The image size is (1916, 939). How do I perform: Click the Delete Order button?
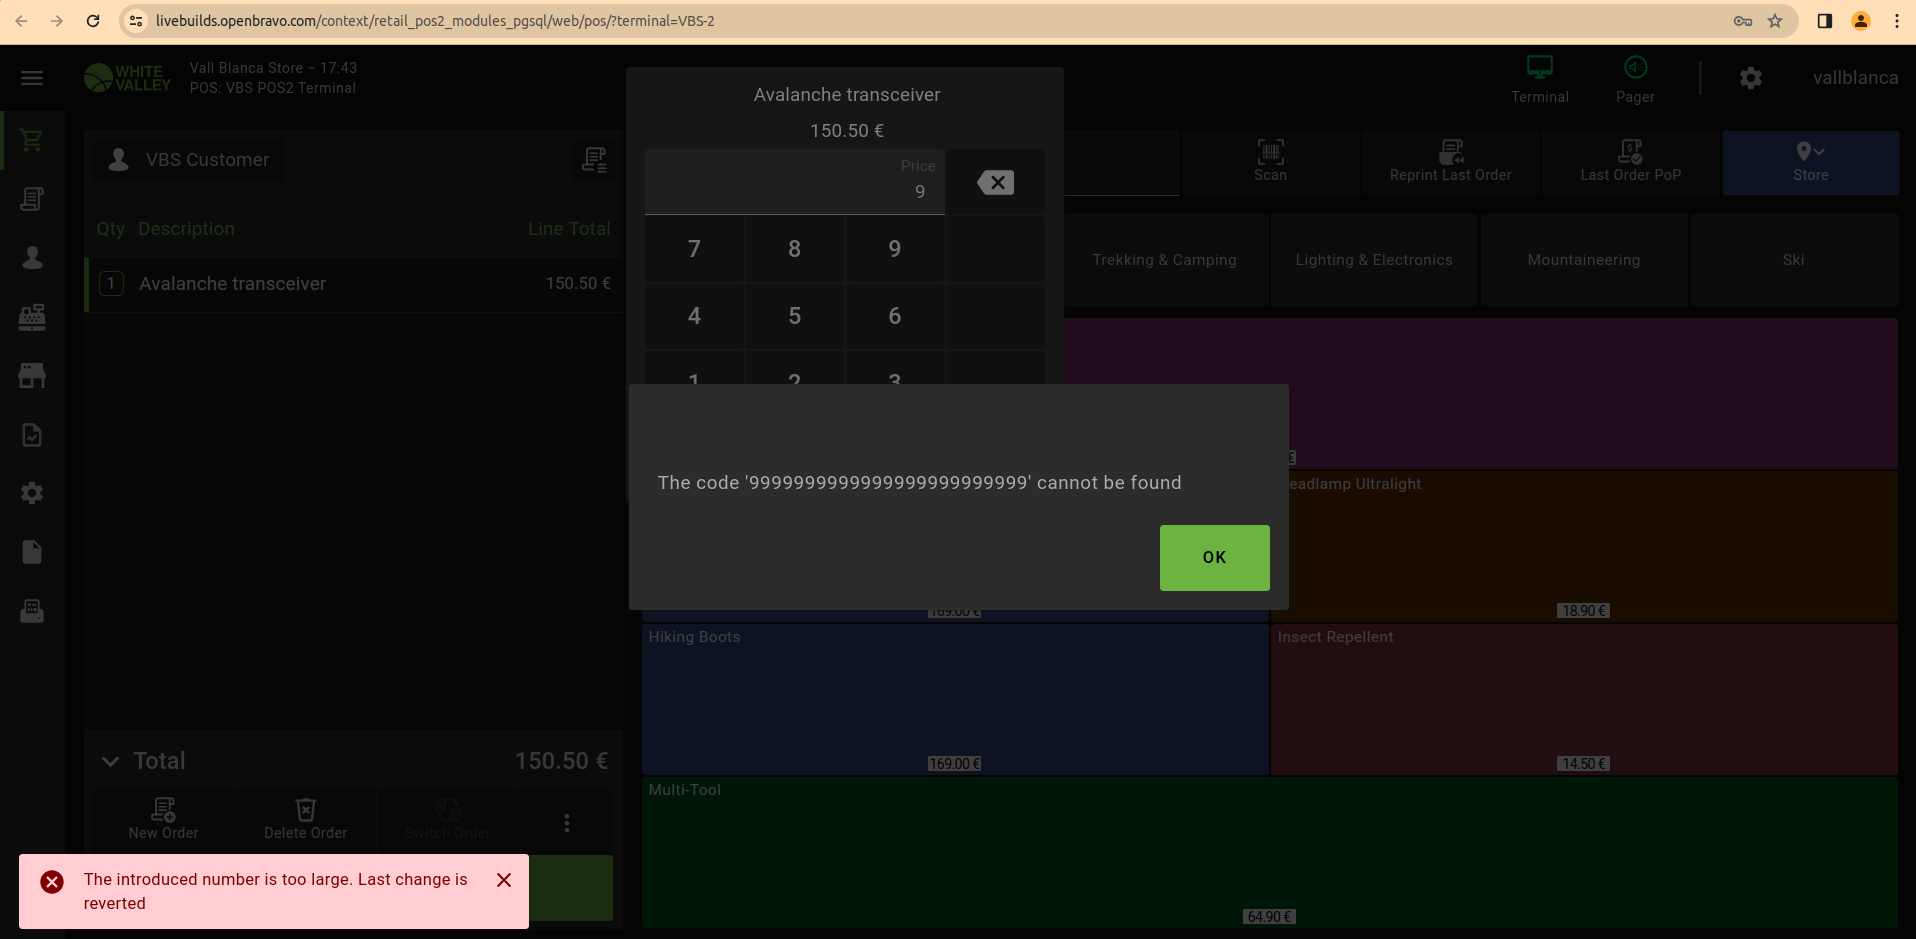click(x=306, y=819)
